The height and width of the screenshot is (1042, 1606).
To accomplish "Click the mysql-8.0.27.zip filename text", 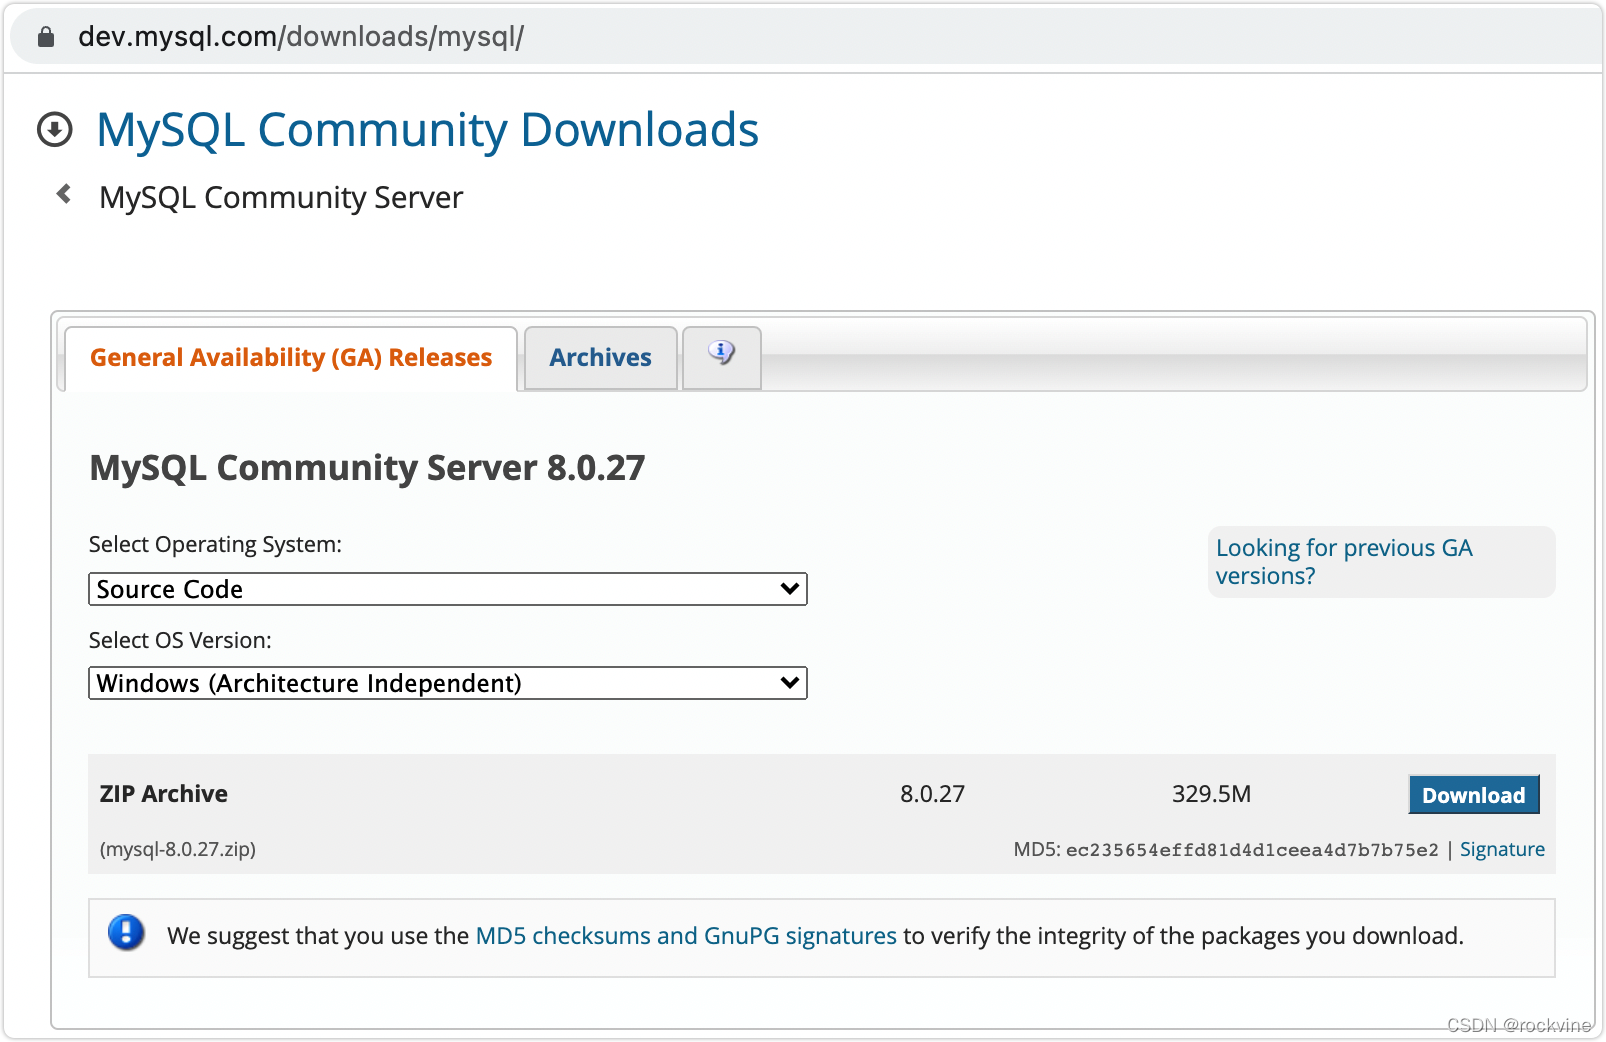I will pos(178,849).
